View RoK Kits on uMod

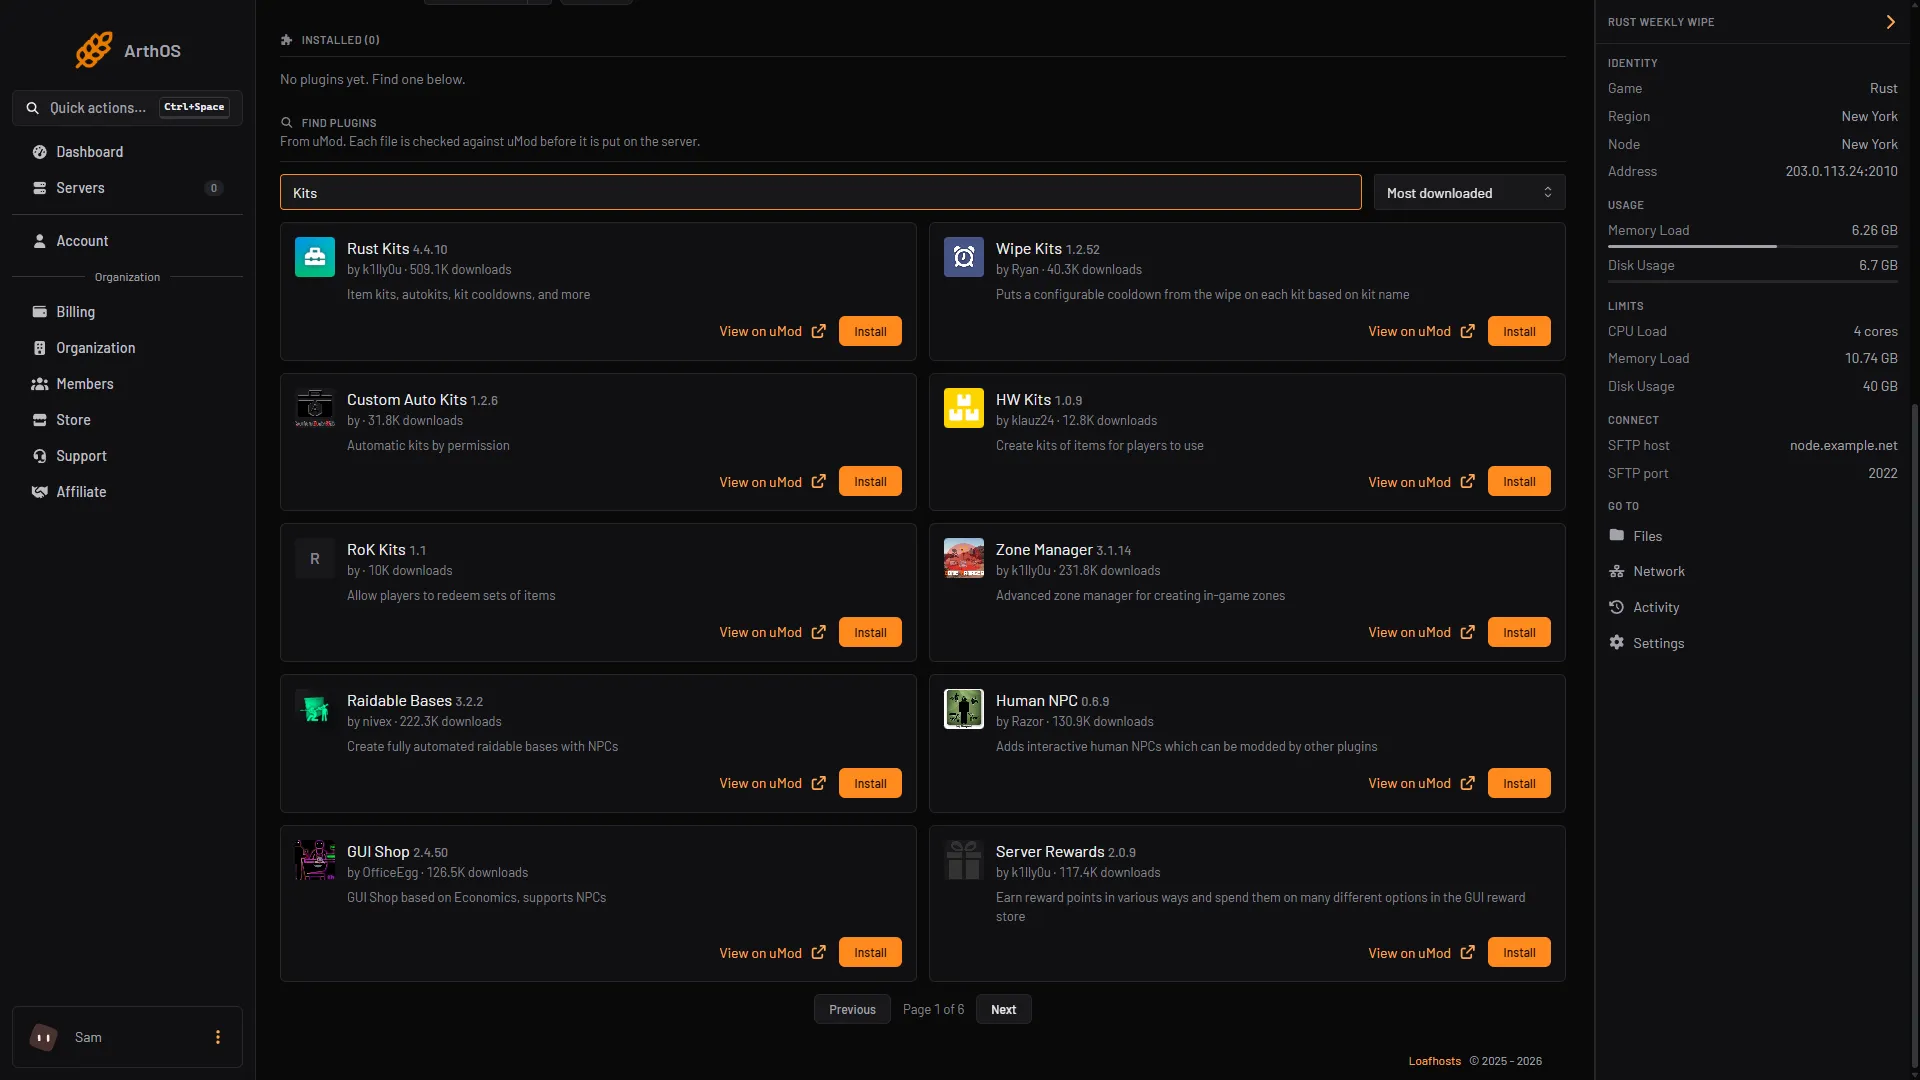point(772,632)
